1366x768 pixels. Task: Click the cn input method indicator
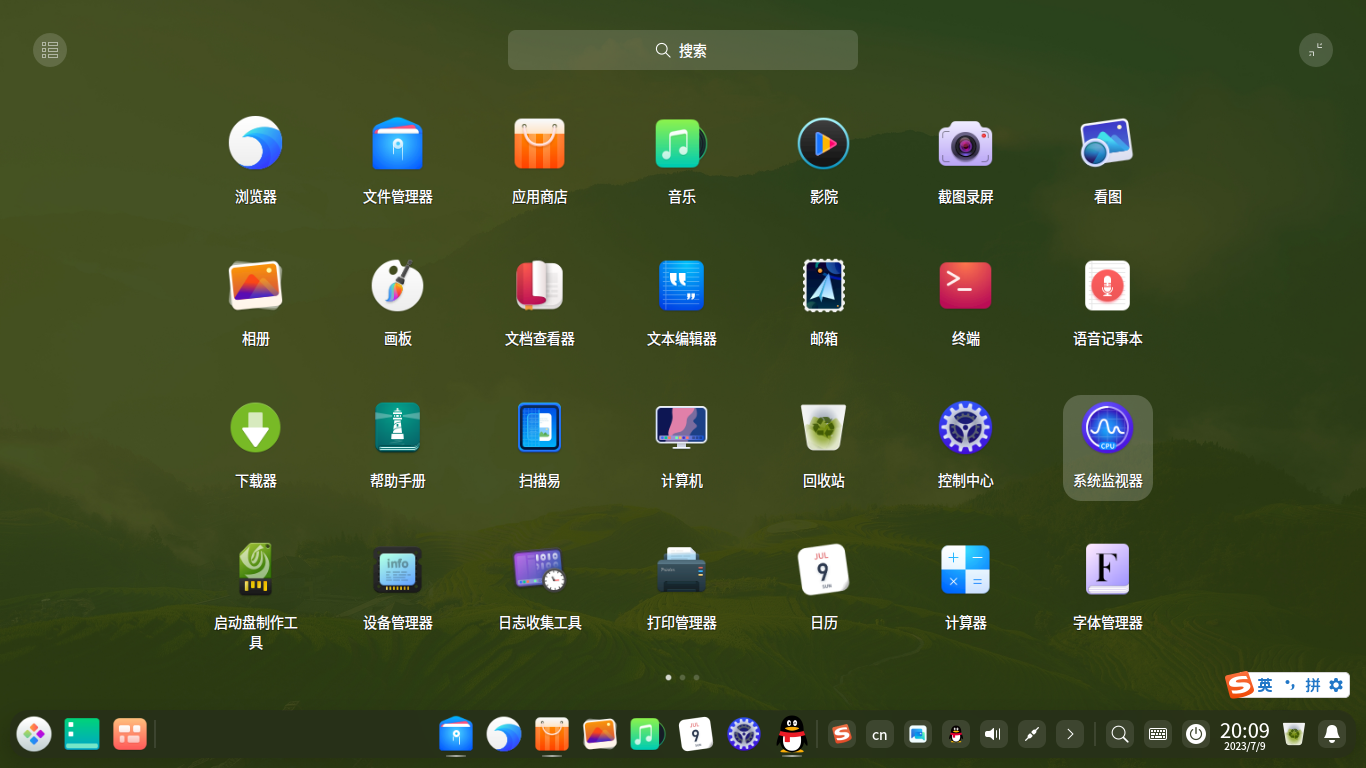pos(880,734)
